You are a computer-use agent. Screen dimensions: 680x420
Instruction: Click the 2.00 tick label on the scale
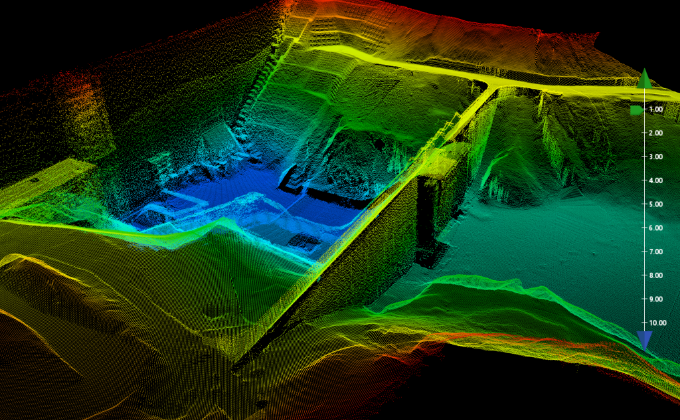pos(656,133)
